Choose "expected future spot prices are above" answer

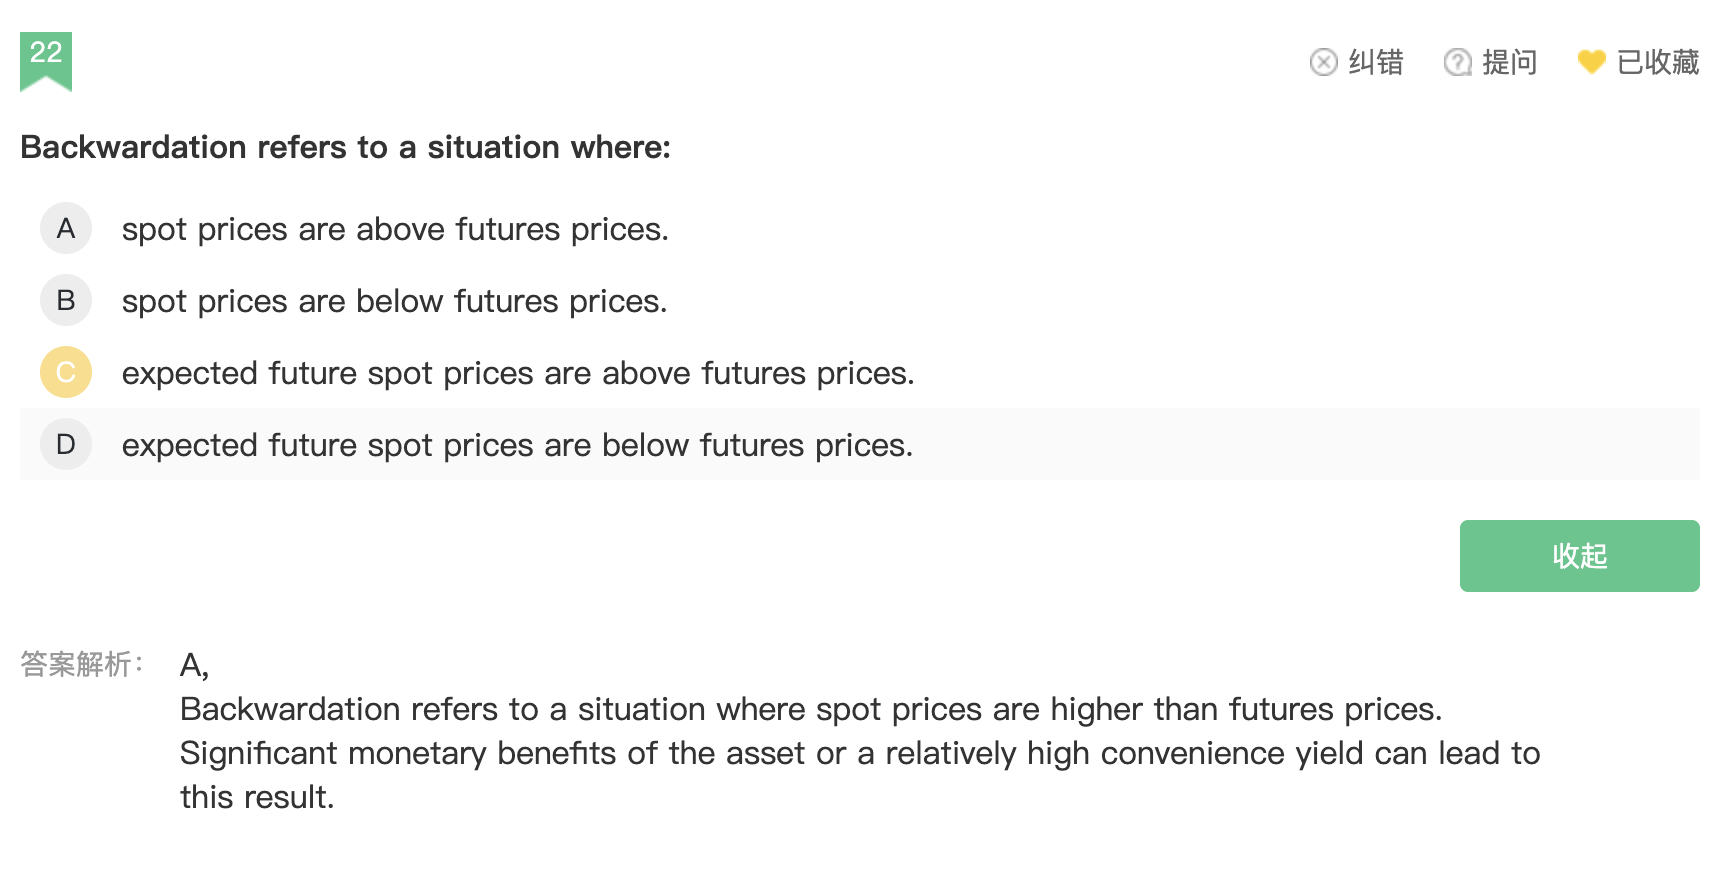[x=518, y=374]
